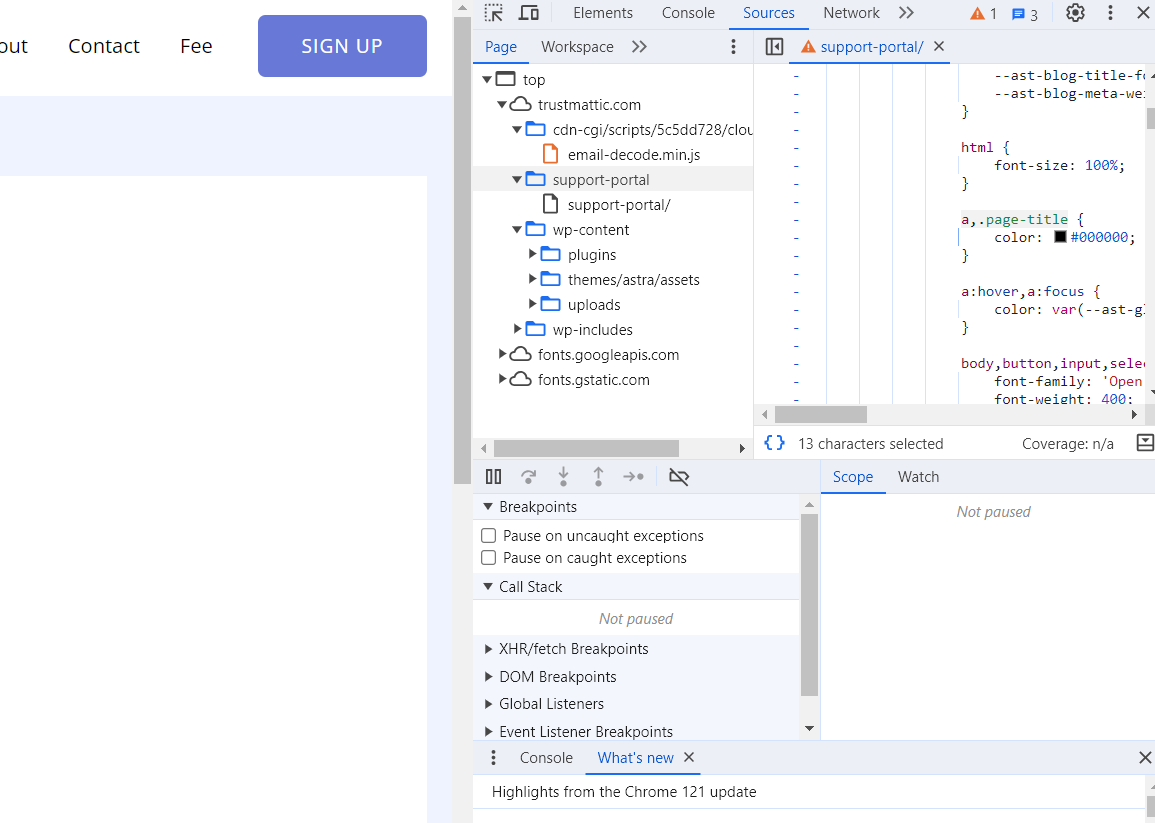Enable Pause on caught exceptions
Image resolution: width=1155 pixels, height=823 pixels.
tap(488, 558)
